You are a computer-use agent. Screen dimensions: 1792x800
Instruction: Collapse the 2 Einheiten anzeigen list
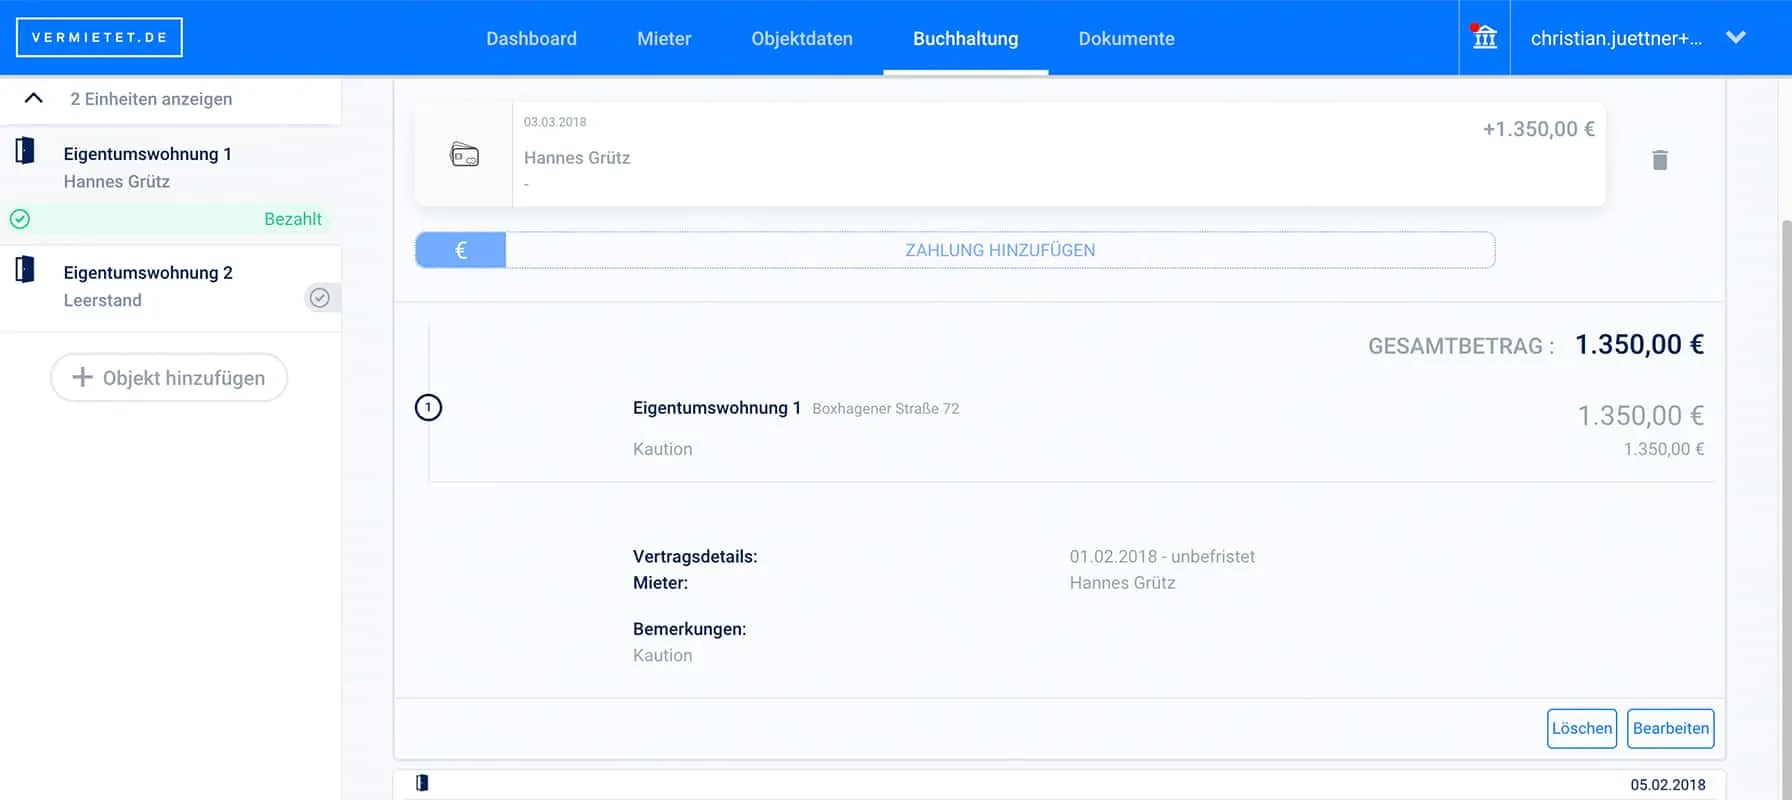(x=33, y=98)
